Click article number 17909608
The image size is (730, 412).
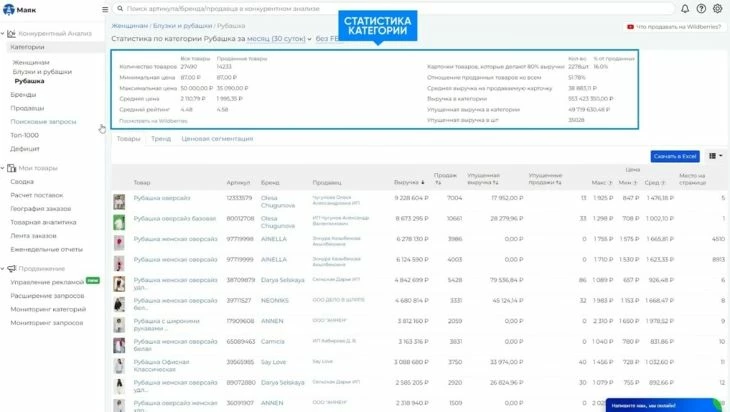240,321
